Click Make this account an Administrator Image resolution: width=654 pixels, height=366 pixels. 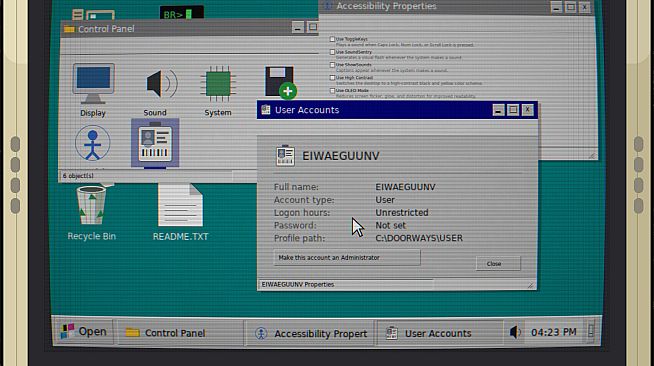click(x=347, y=258)
